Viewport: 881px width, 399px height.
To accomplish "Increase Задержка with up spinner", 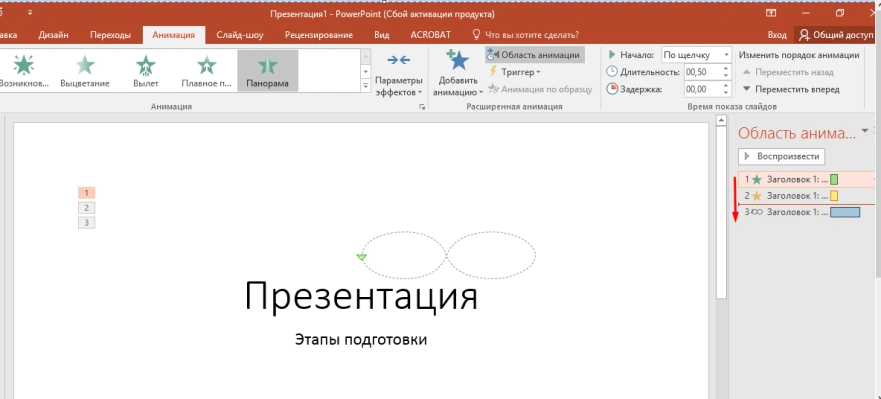I will pos(726,85).
